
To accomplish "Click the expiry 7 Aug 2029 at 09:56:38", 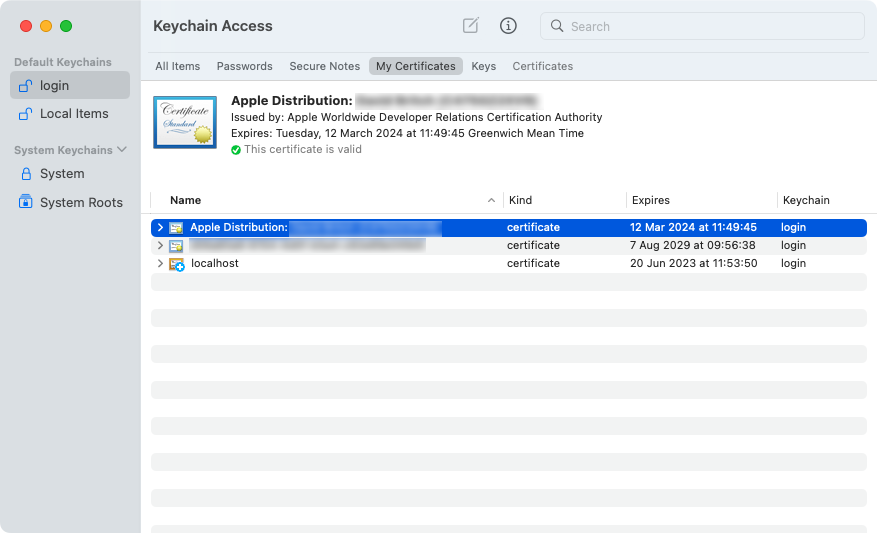I will pyautogui.click(x=692, y=245).
